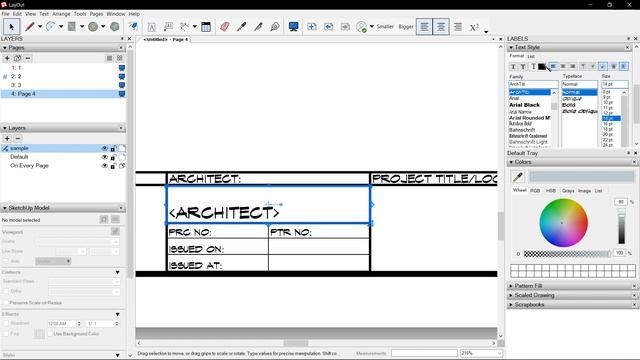Pick the Style eyedropper tool
This screenshot has width=640, height=360.
pos(242,27)
